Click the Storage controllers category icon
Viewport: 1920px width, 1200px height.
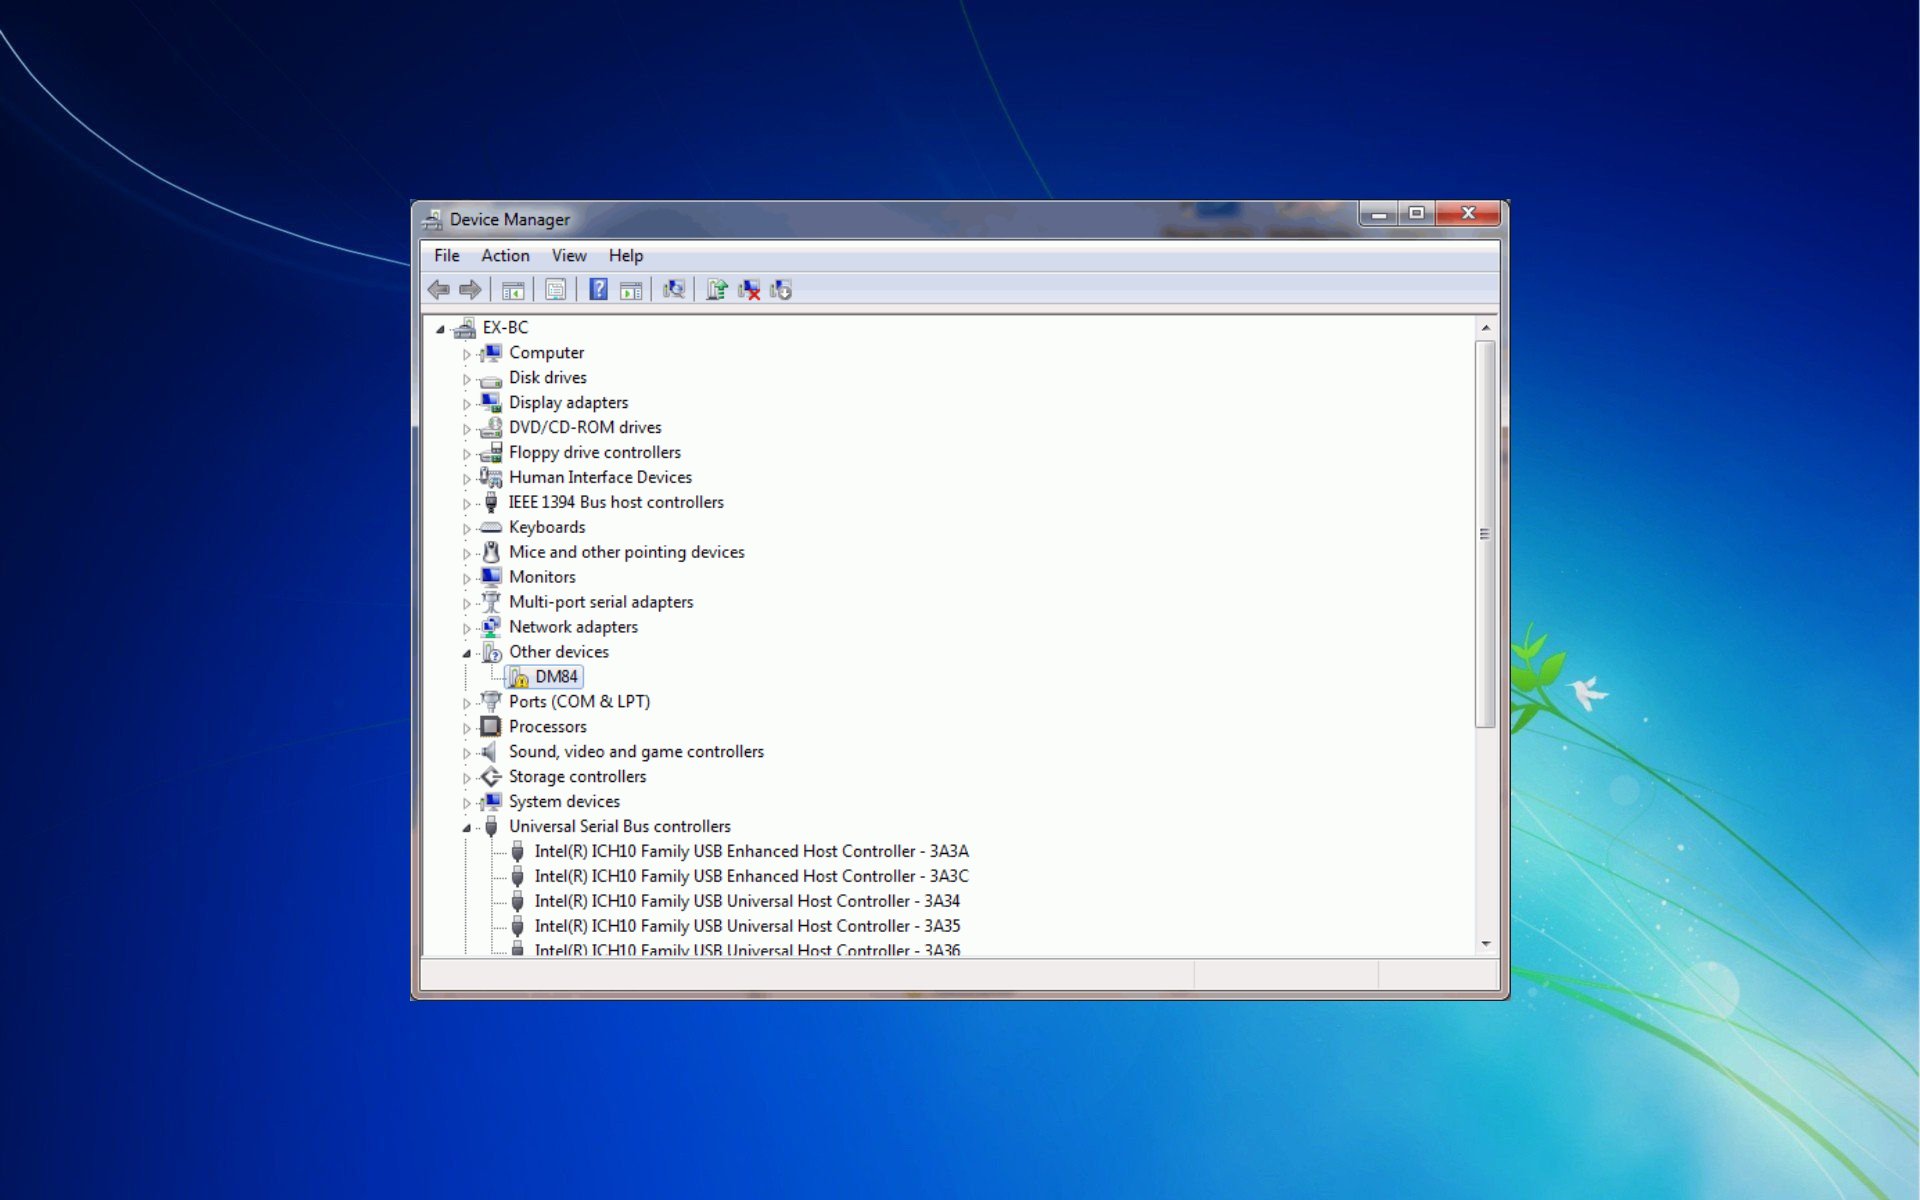(491, 777)
